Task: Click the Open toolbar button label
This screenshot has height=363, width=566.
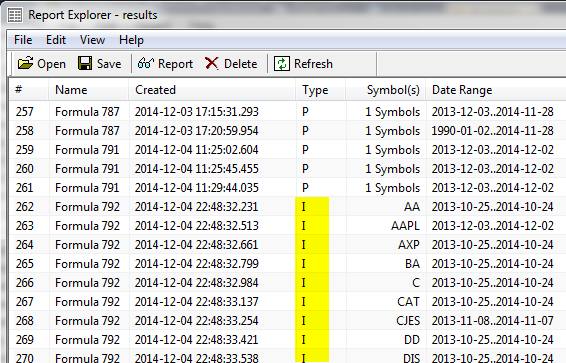Action: [x=51, y=64]
